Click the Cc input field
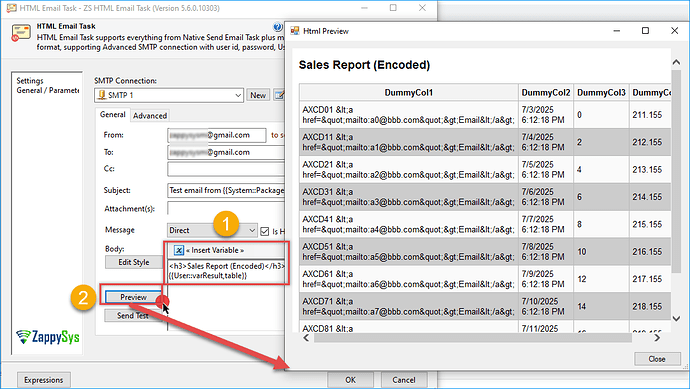Image resolution: width=690 pixels, height=389 pixels. tap(226, 169)
